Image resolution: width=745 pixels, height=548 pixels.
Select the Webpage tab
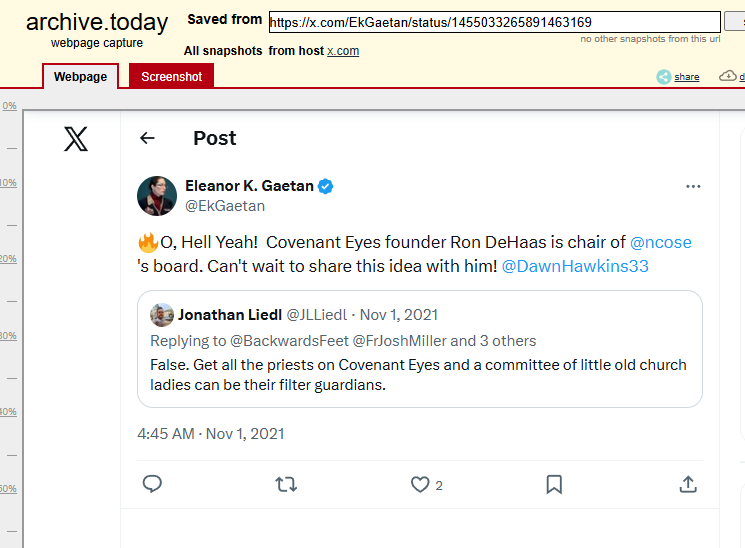click(x=80, y=77)
